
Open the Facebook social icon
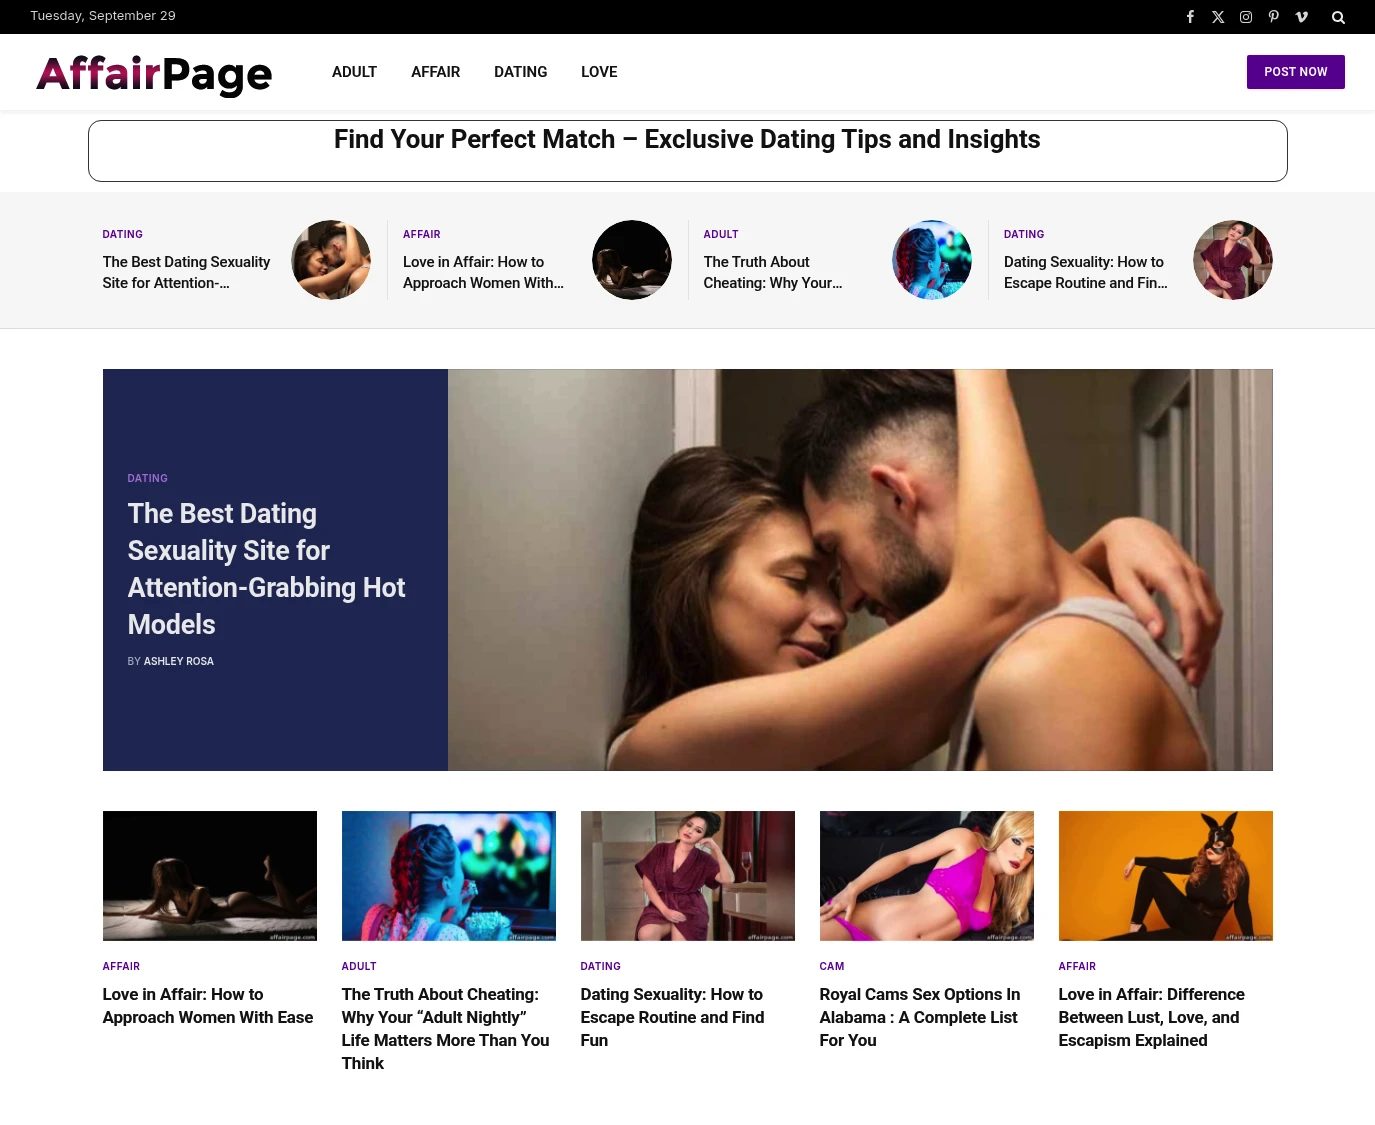point(1190,17)
